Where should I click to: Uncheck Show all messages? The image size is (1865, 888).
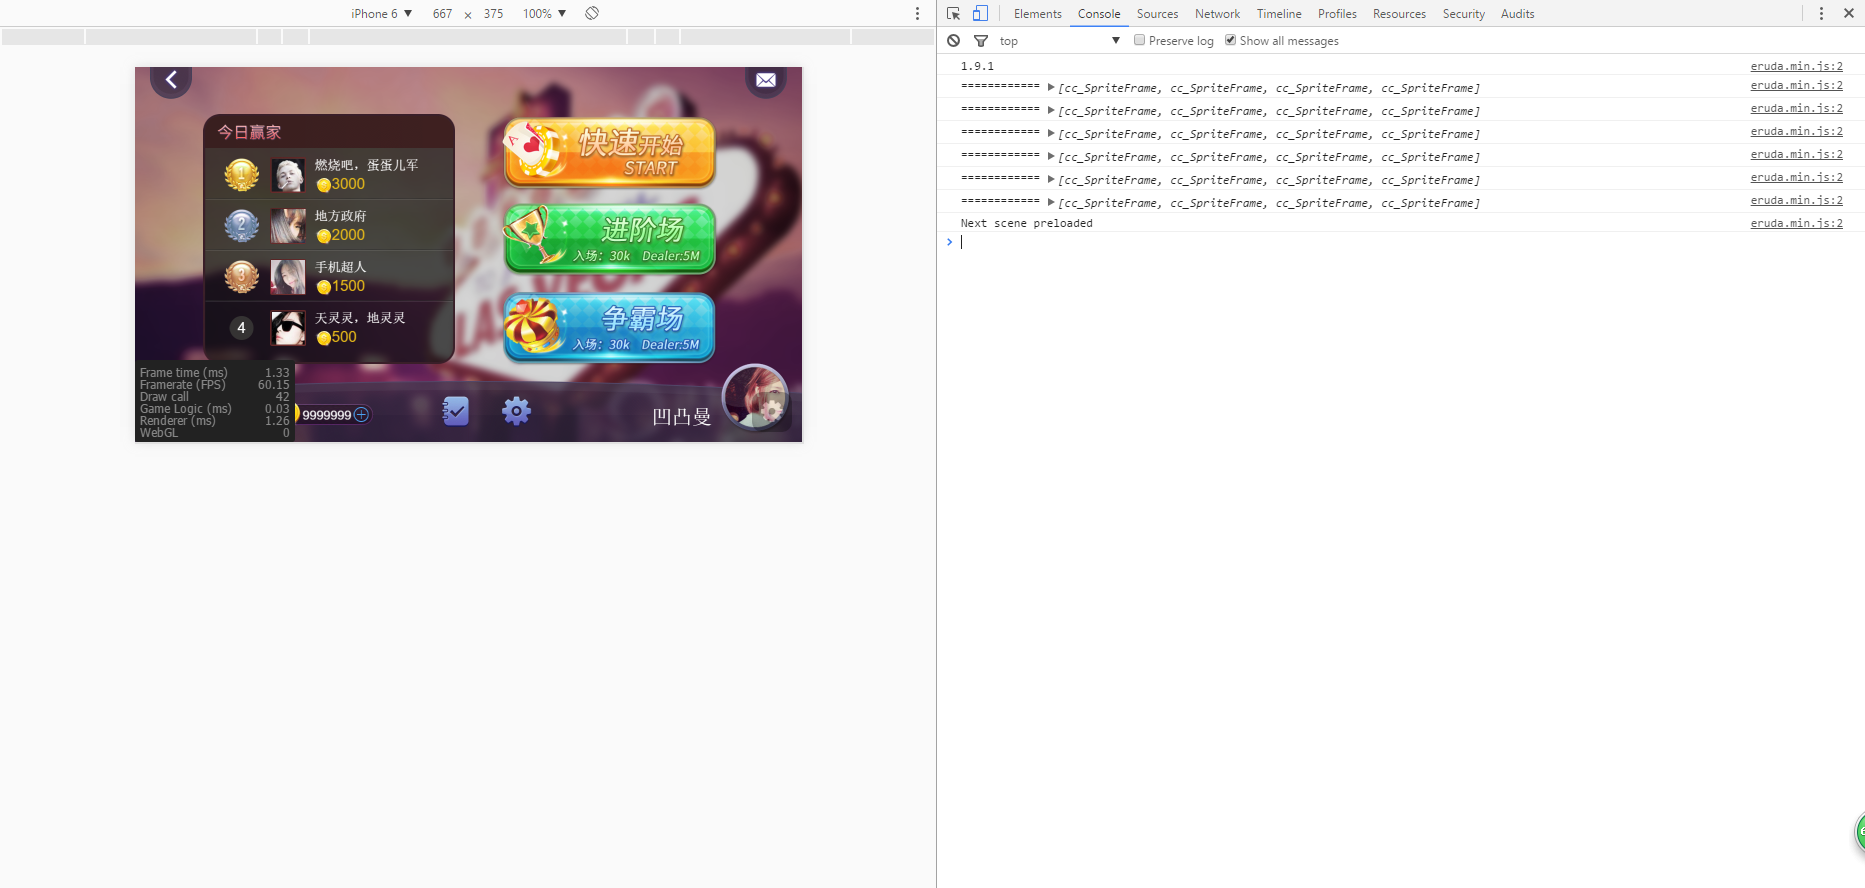coord(1230,41)
